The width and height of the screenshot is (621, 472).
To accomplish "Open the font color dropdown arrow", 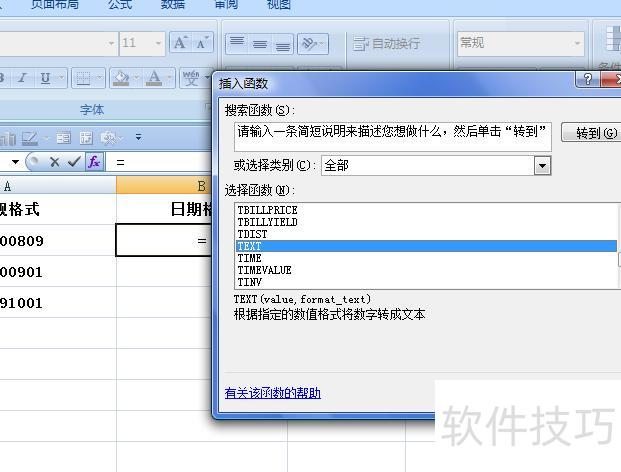I will pos(170,78).
